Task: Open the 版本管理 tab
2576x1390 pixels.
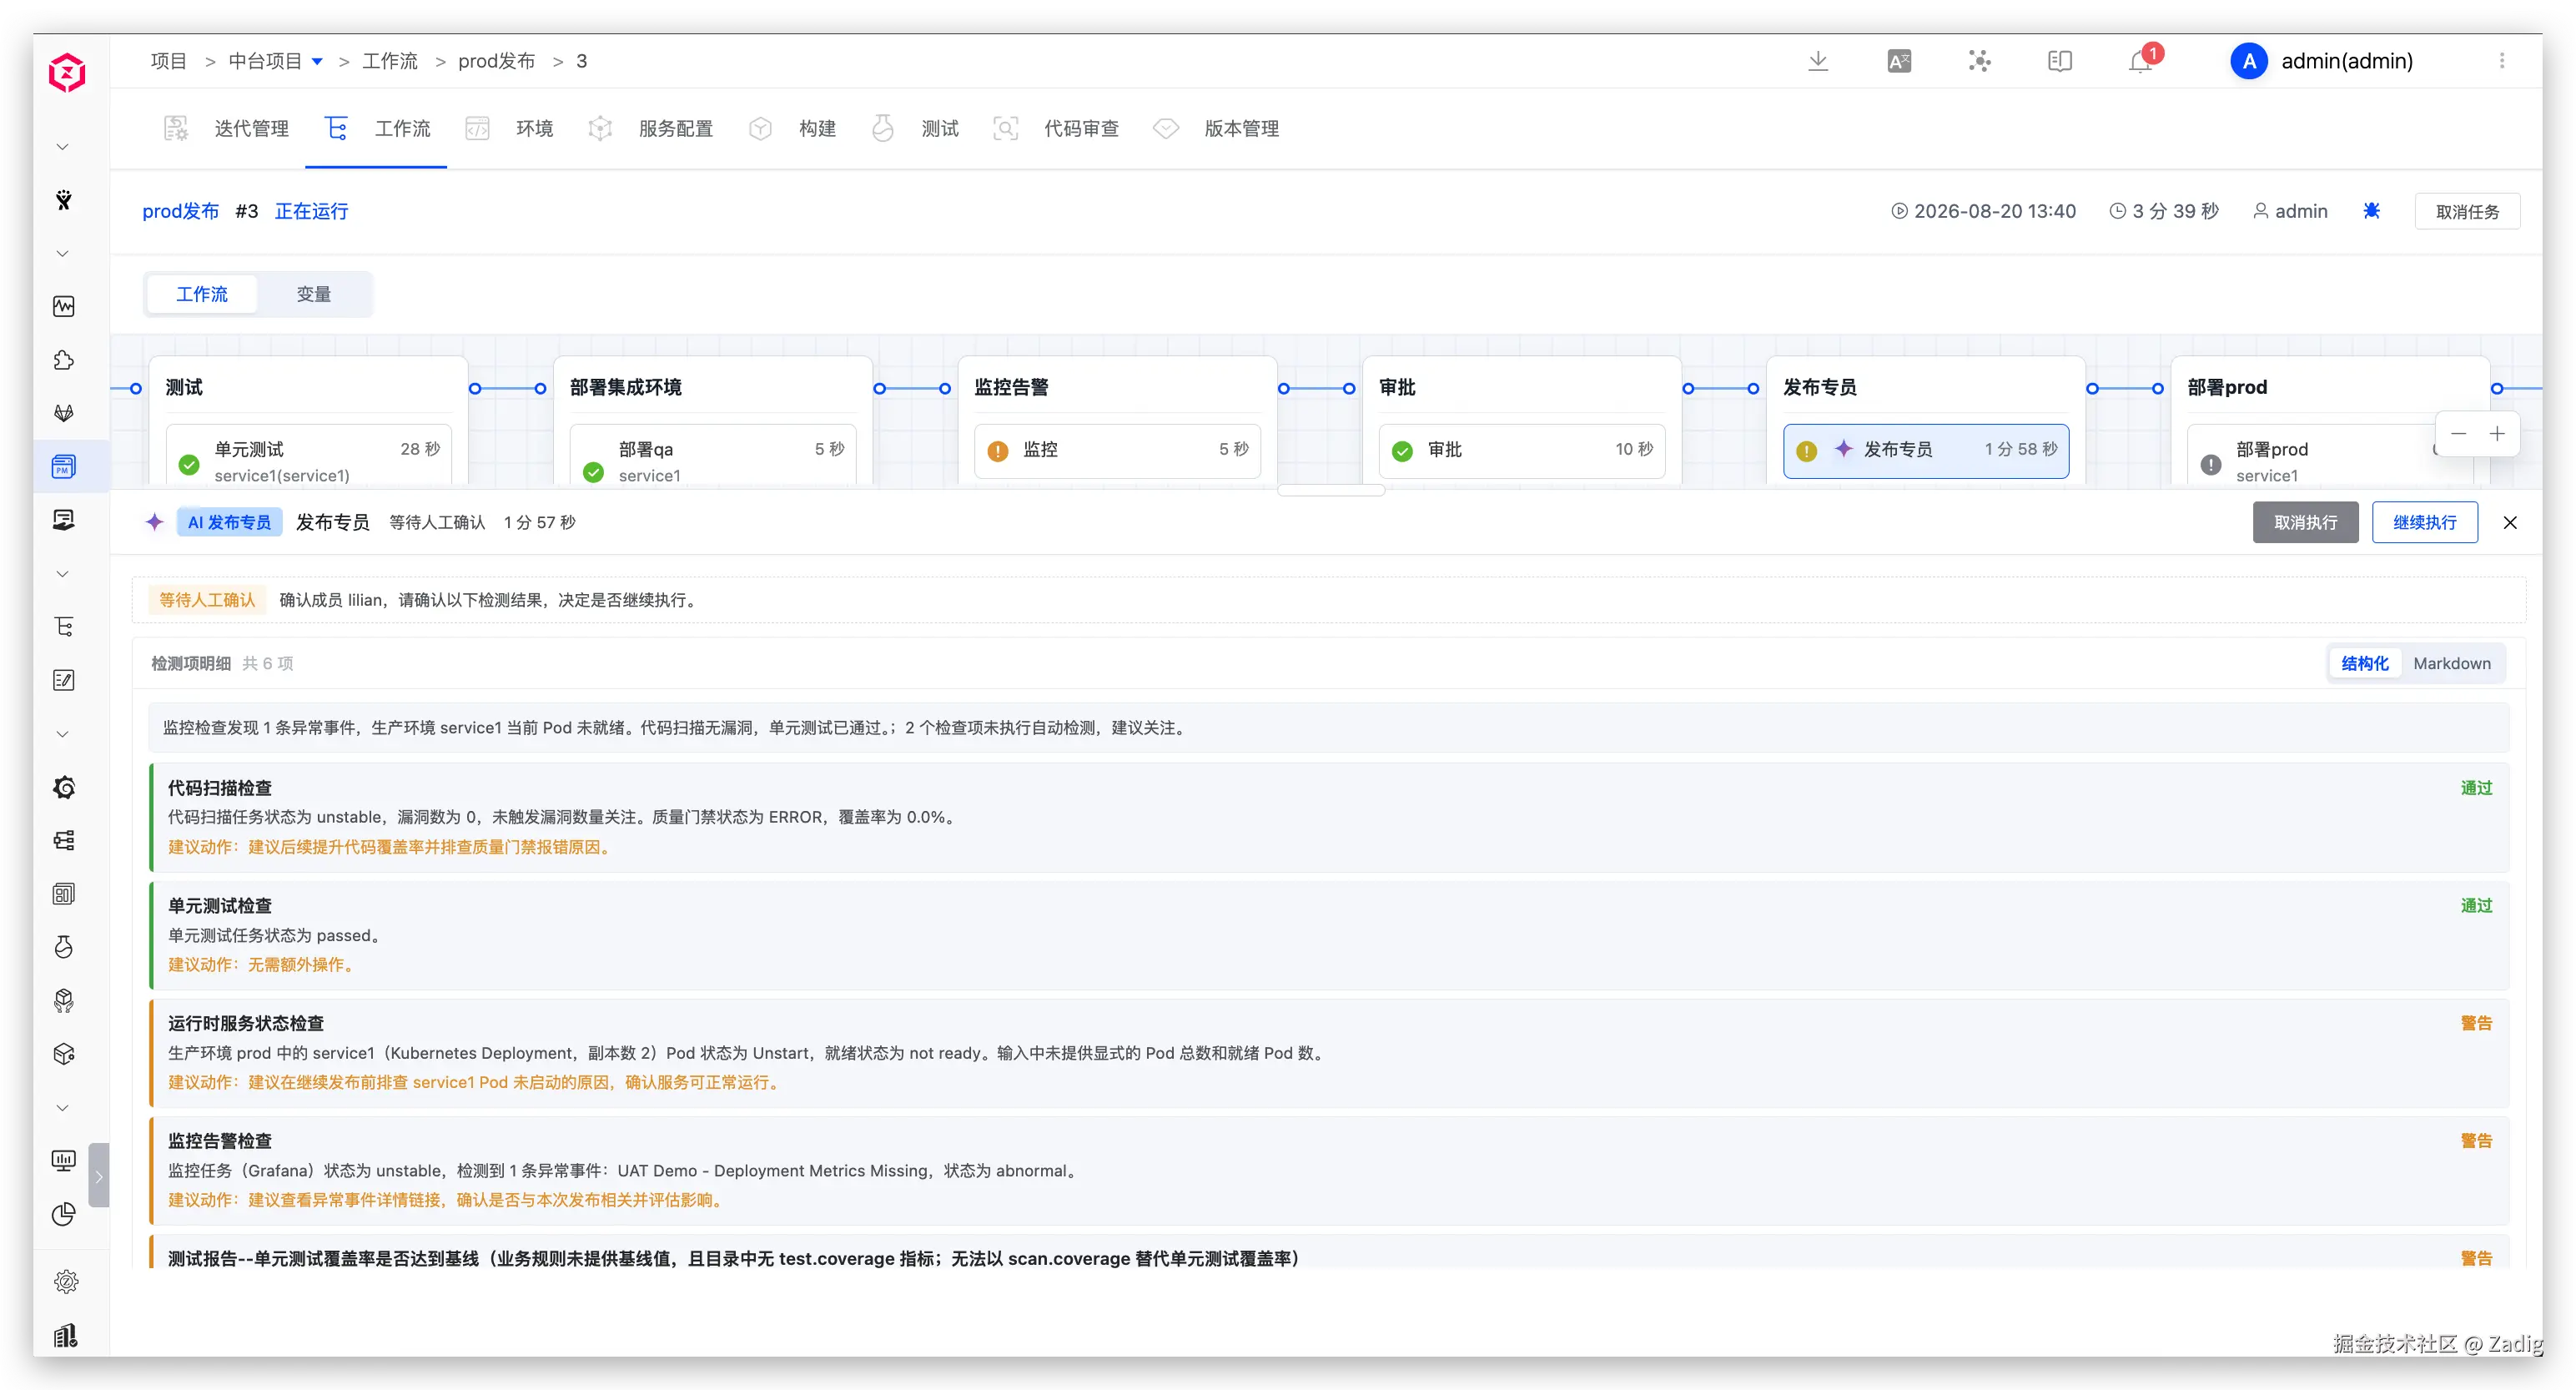Action: pyautogui.click(x=1216, y=128)
